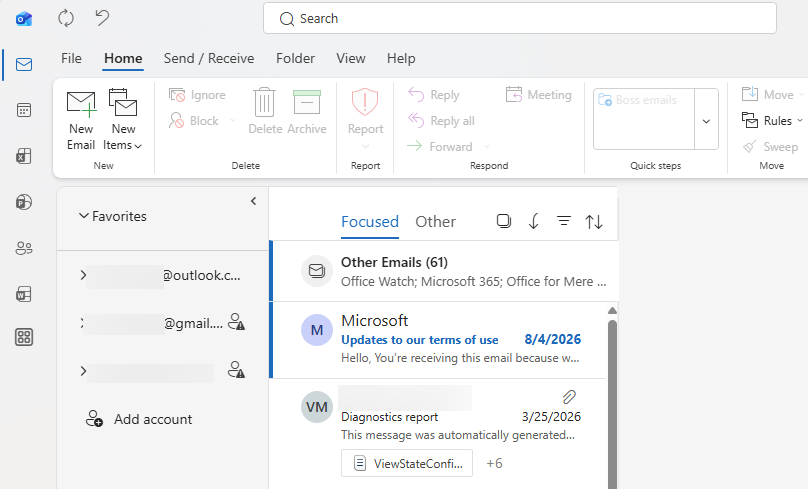This screenshot has height=489, width=808.
Task: Open the Folder tab
Action: point(295,58)
